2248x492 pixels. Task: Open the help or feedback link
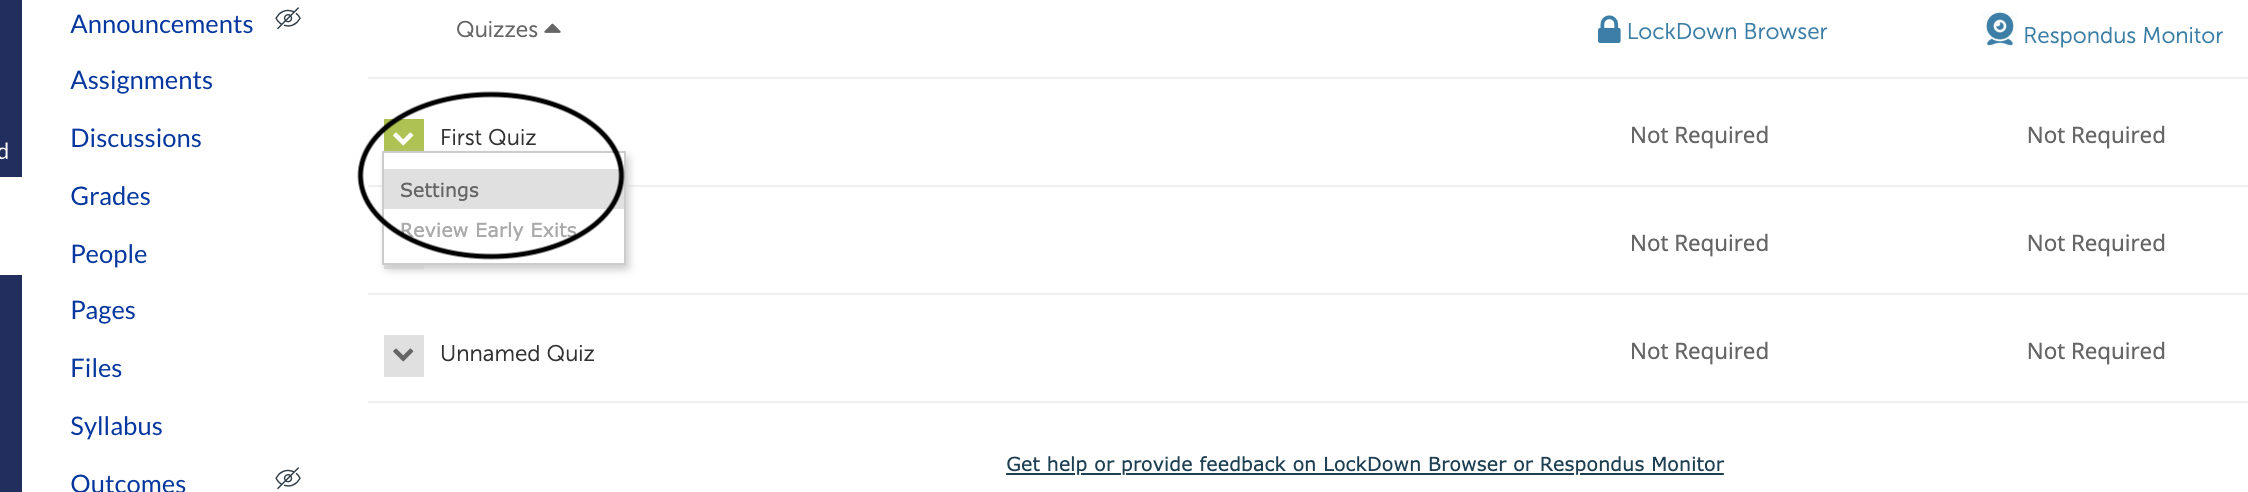coord(1365,464)
